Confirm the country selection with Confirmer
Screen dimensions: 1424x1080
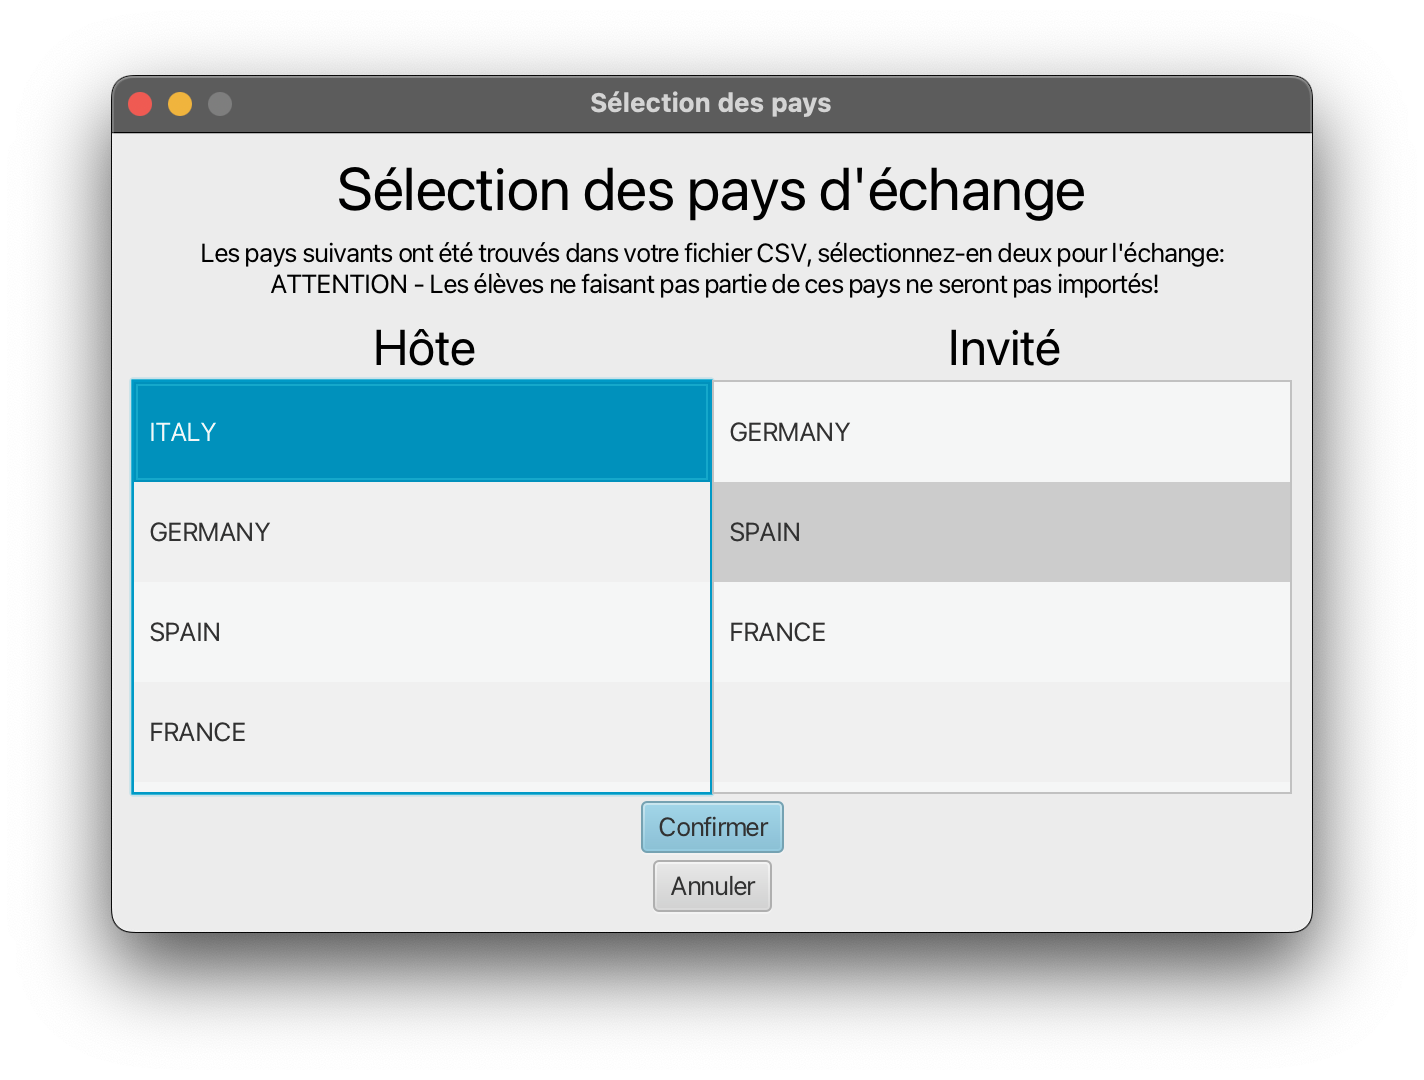pyautogui.click(x=712, y=827)
